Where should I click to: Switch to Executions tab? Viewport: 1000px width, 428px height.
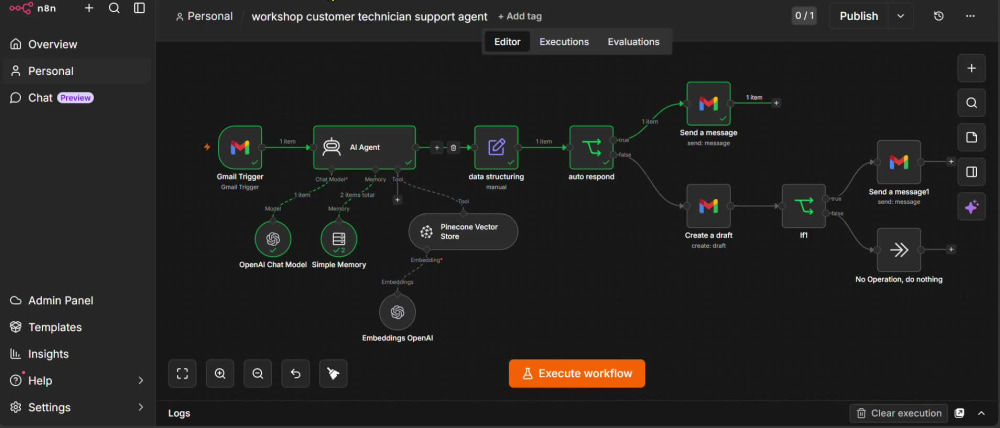(564, 42)
